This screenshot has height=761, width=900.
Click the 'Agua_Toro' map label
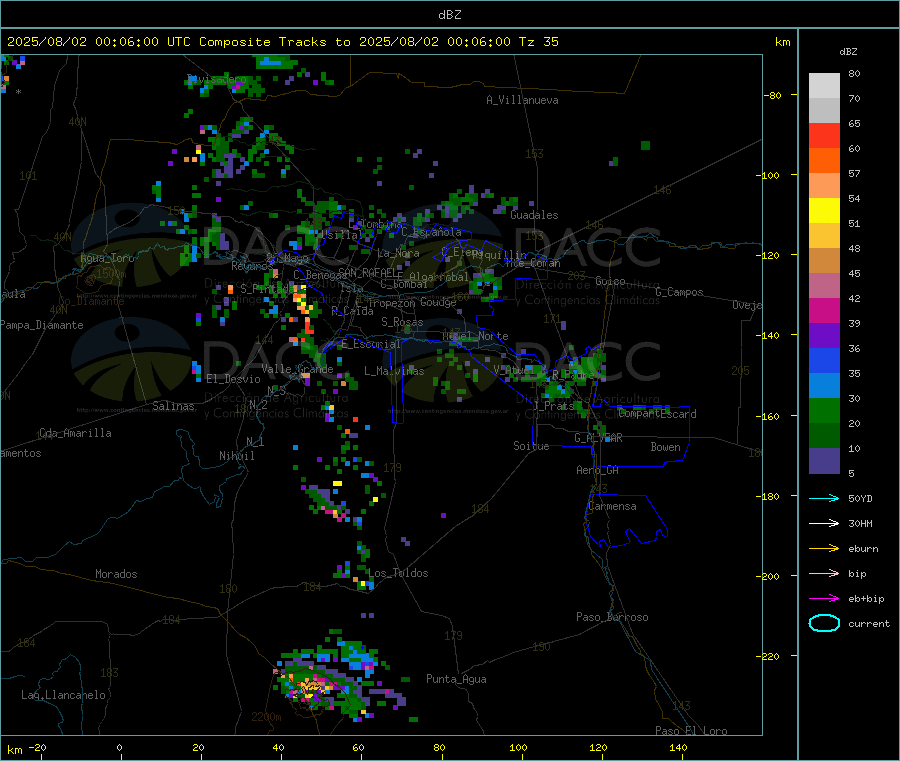coord(107,258)
